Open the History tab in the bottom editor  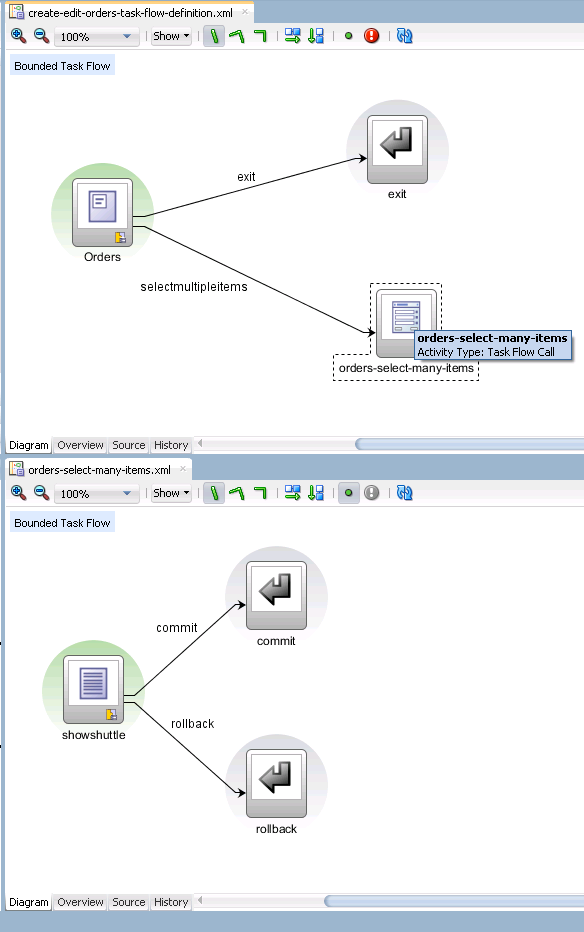(171, 902)
